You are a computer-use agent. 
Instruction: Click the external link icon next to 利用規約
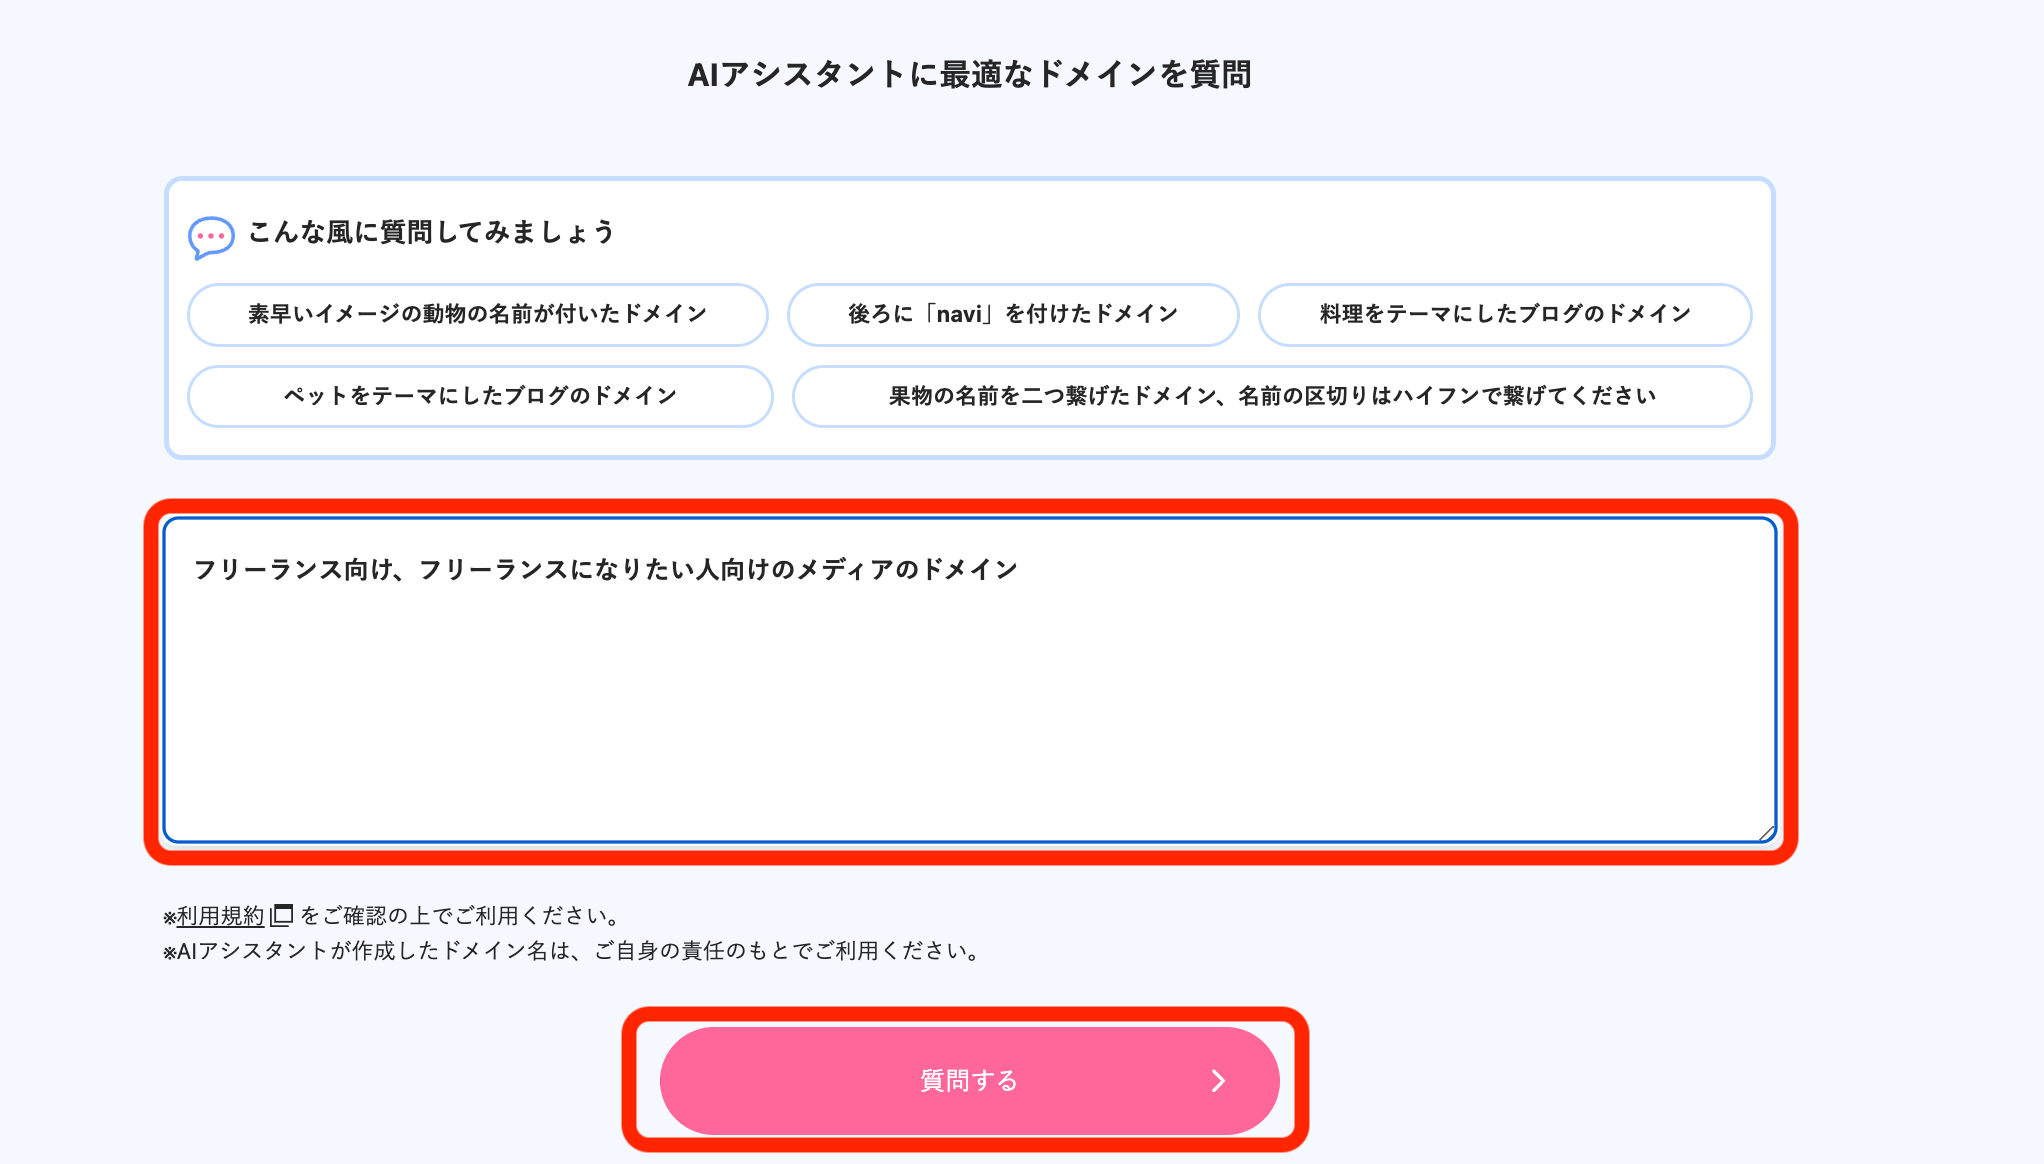283,914
